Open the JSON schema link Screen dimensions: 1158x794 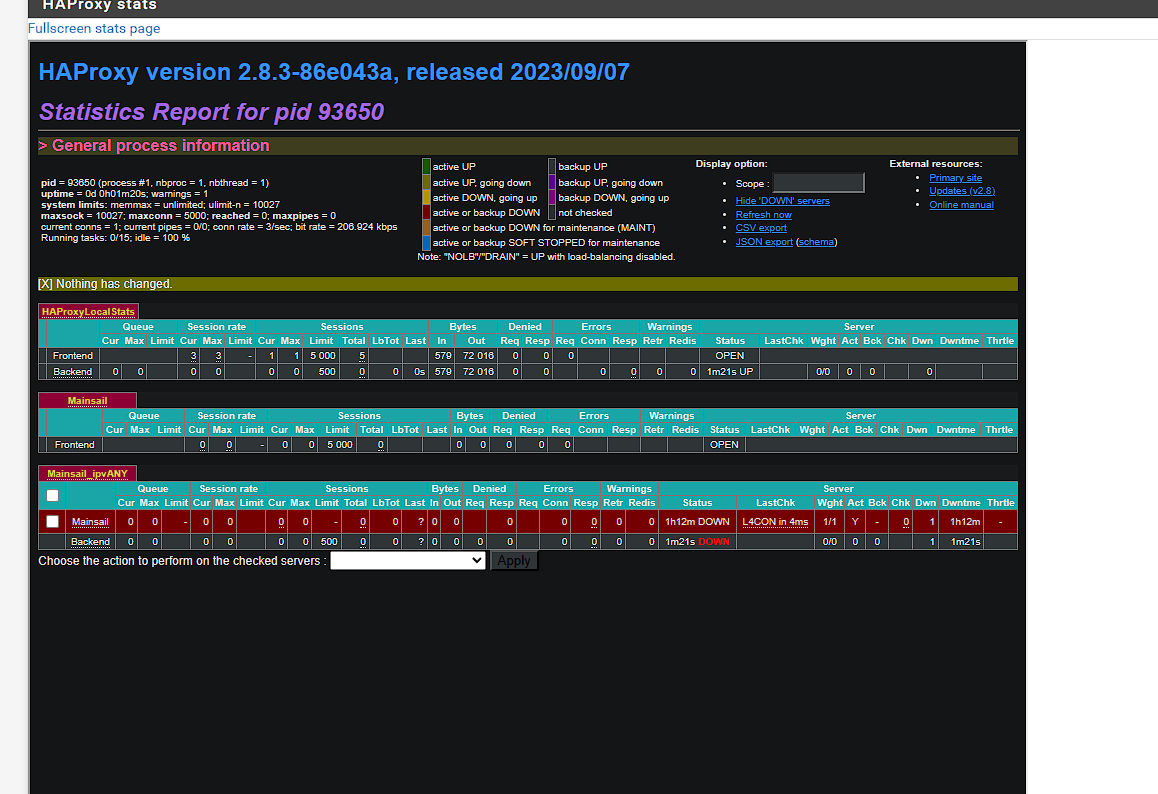pos(816,242)
